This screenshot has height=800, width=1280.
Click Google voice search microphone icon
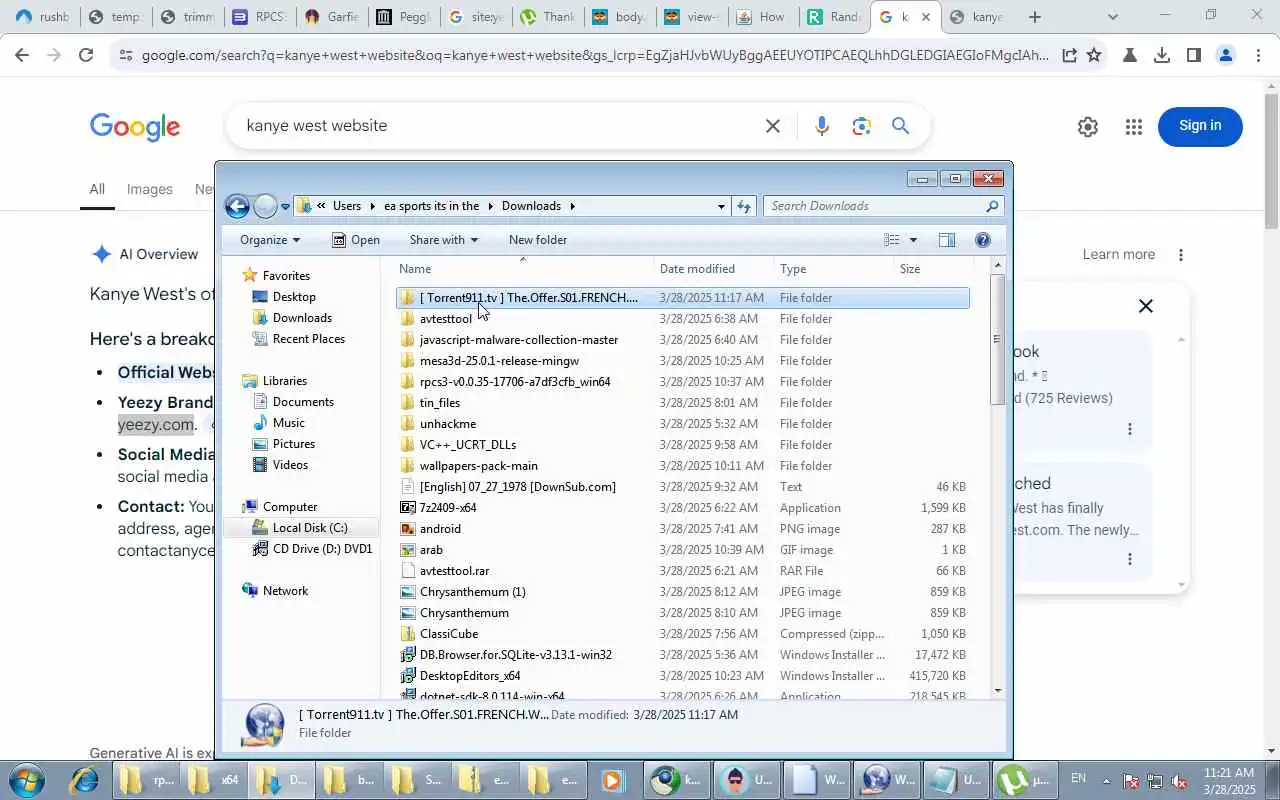coord(822,126)
